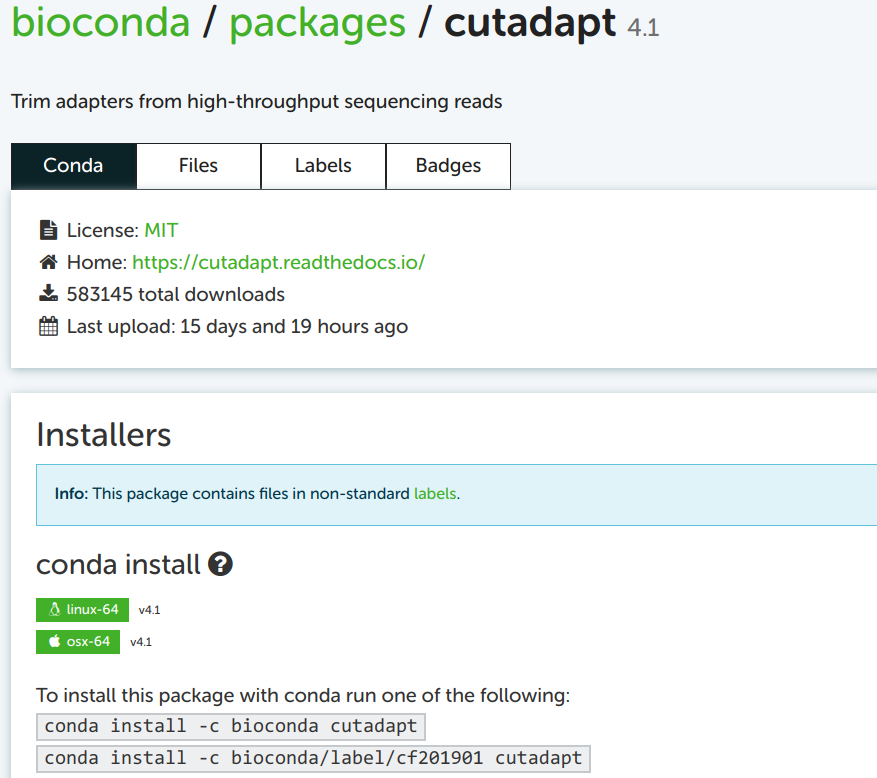Click the 'conda install' heading text
The height and width of the screenshot is (778, 877).
[x=118, y=564]
